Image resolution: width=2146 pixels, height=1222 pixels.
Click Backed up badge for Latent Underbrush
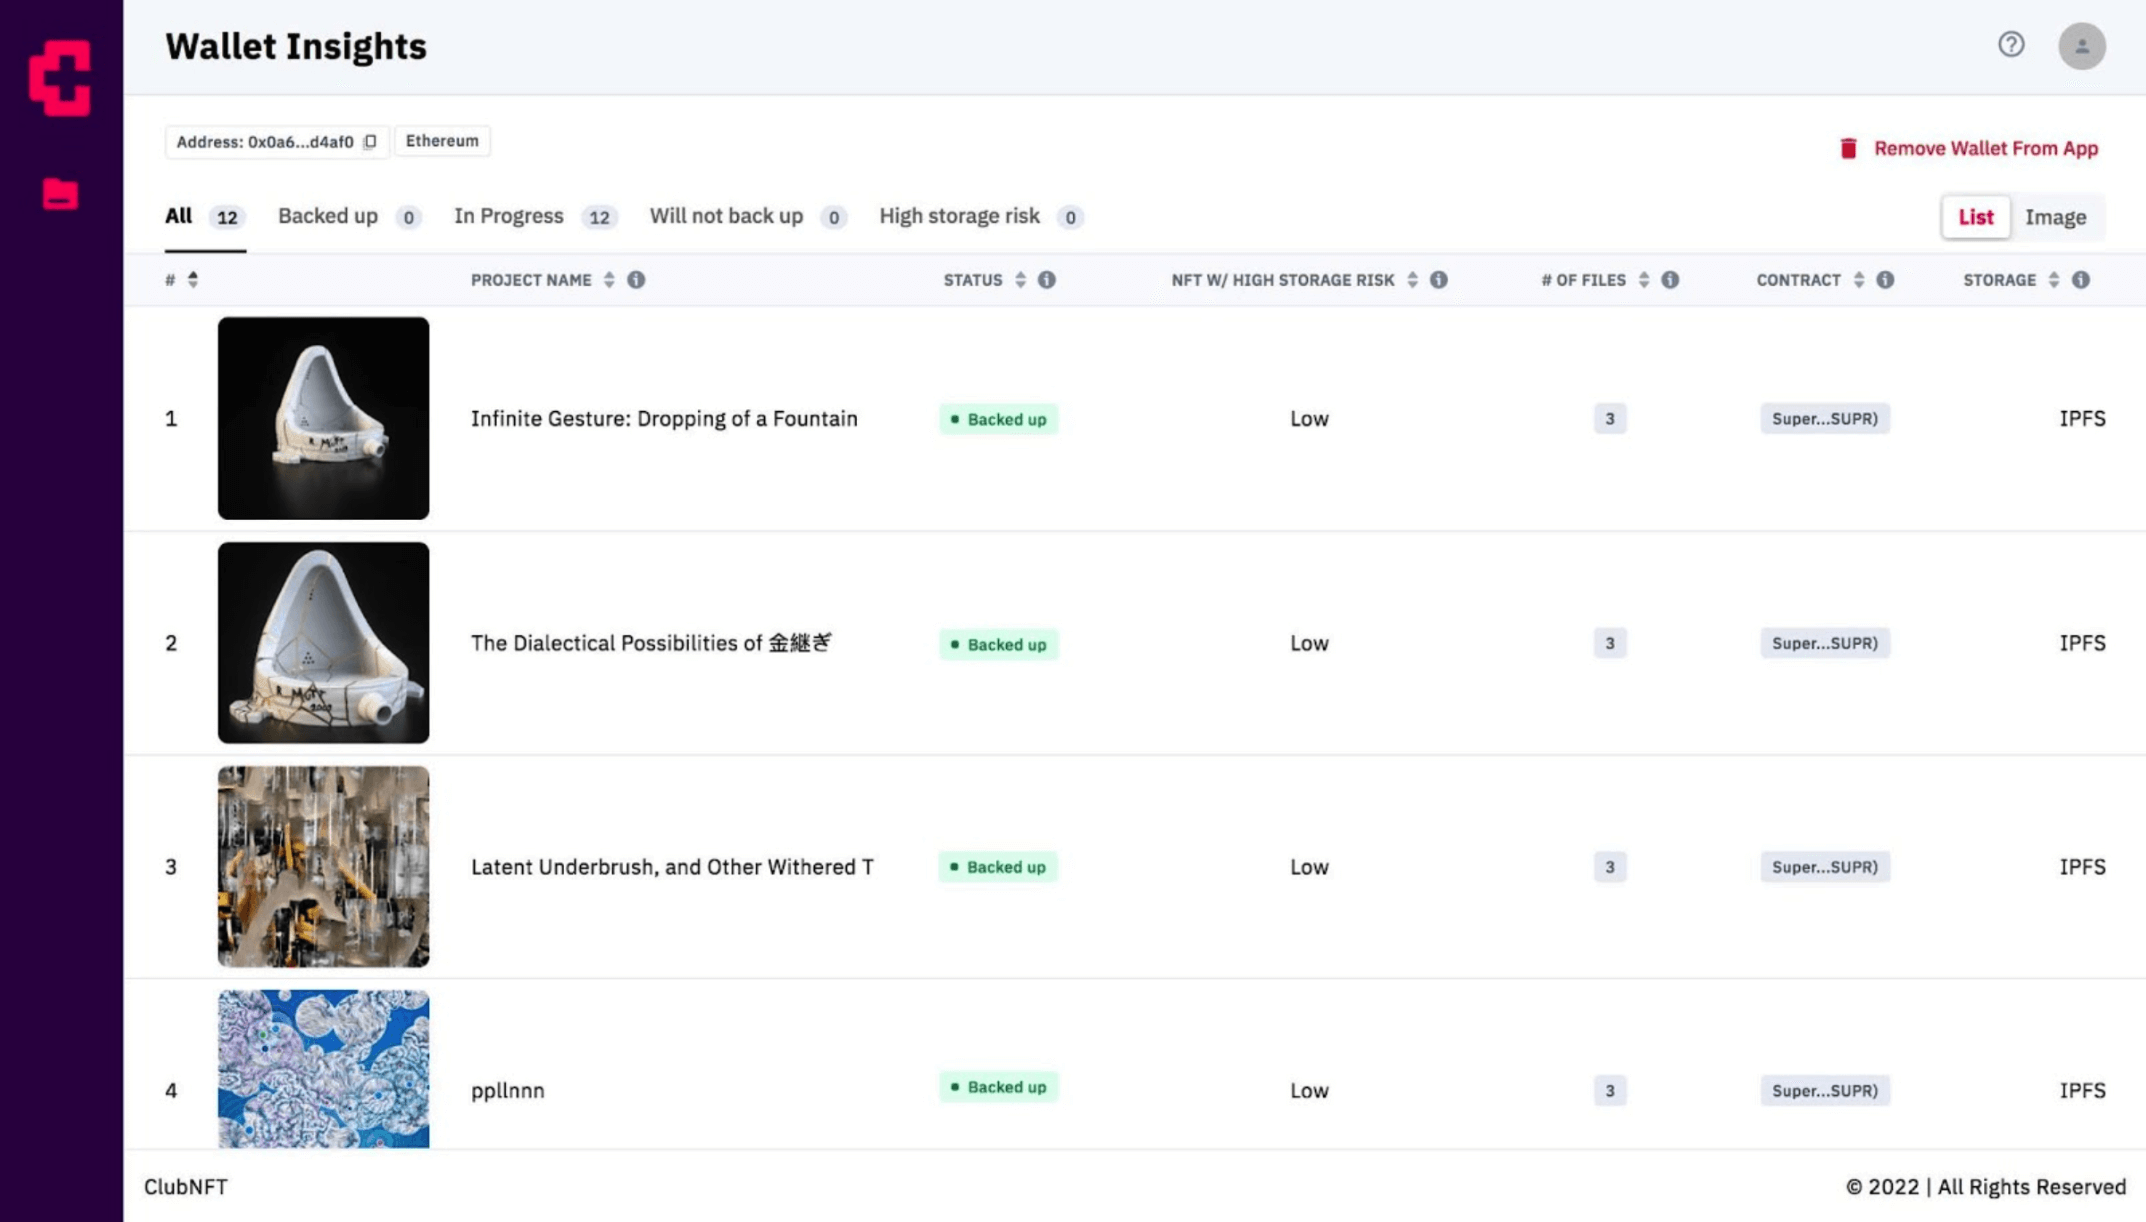(998, 867)
